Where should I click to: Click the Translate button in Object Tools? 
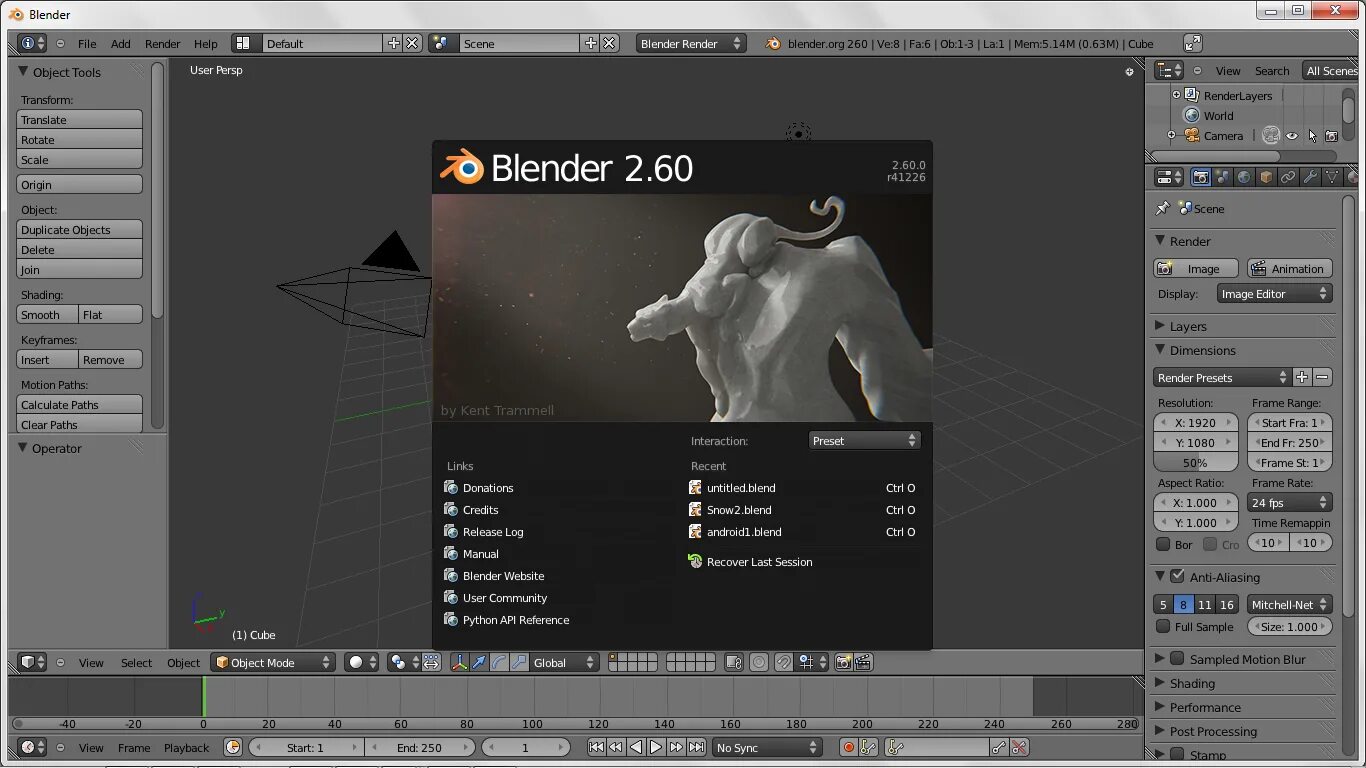click(80, 119)
